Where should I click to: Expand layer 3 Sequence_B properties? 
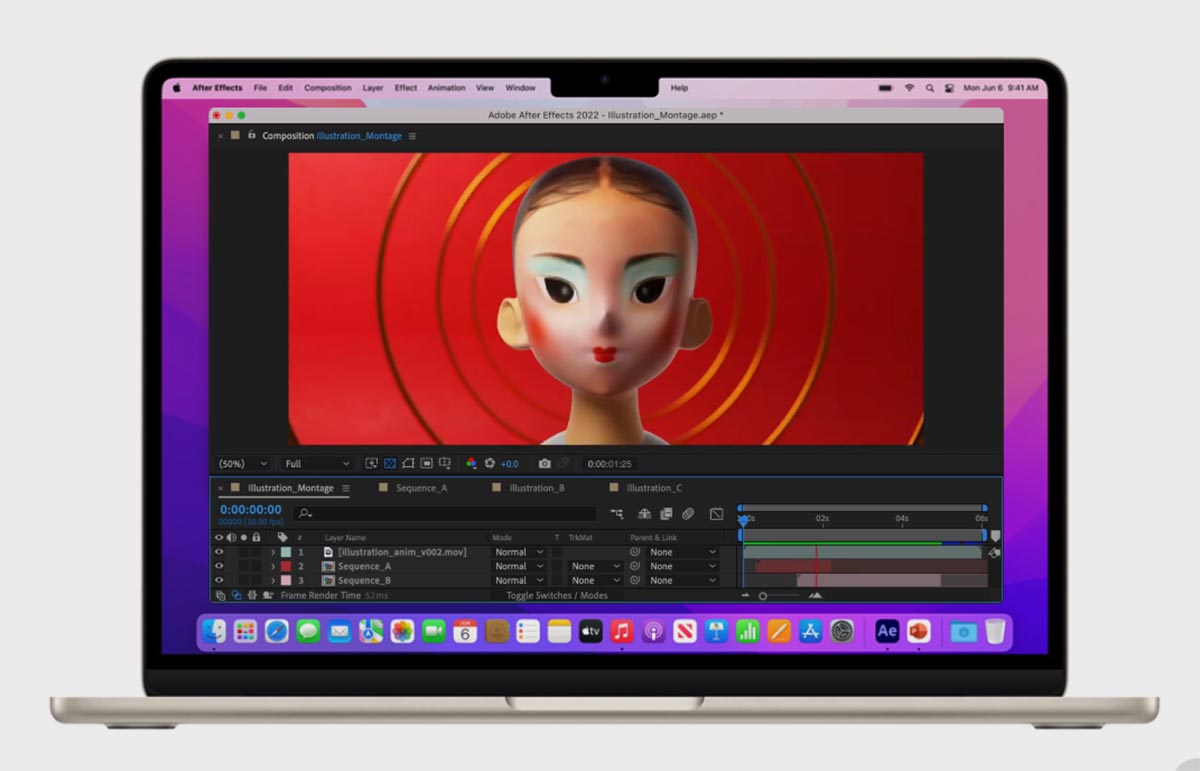pos(273,580)
